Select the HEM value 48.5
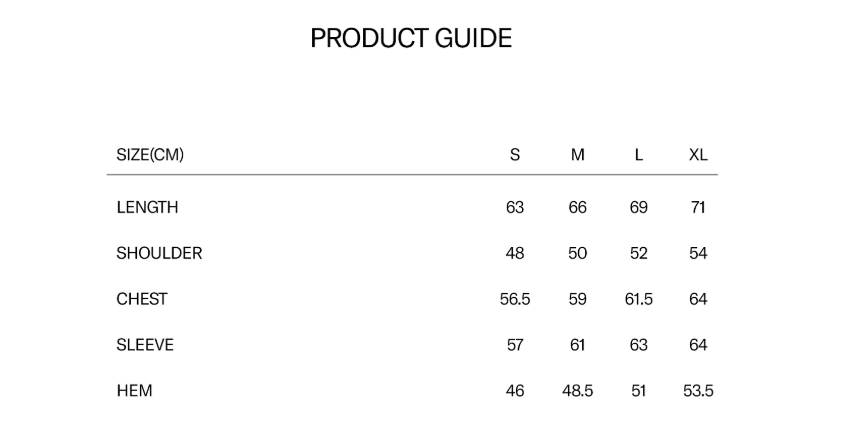 point(578,391)
